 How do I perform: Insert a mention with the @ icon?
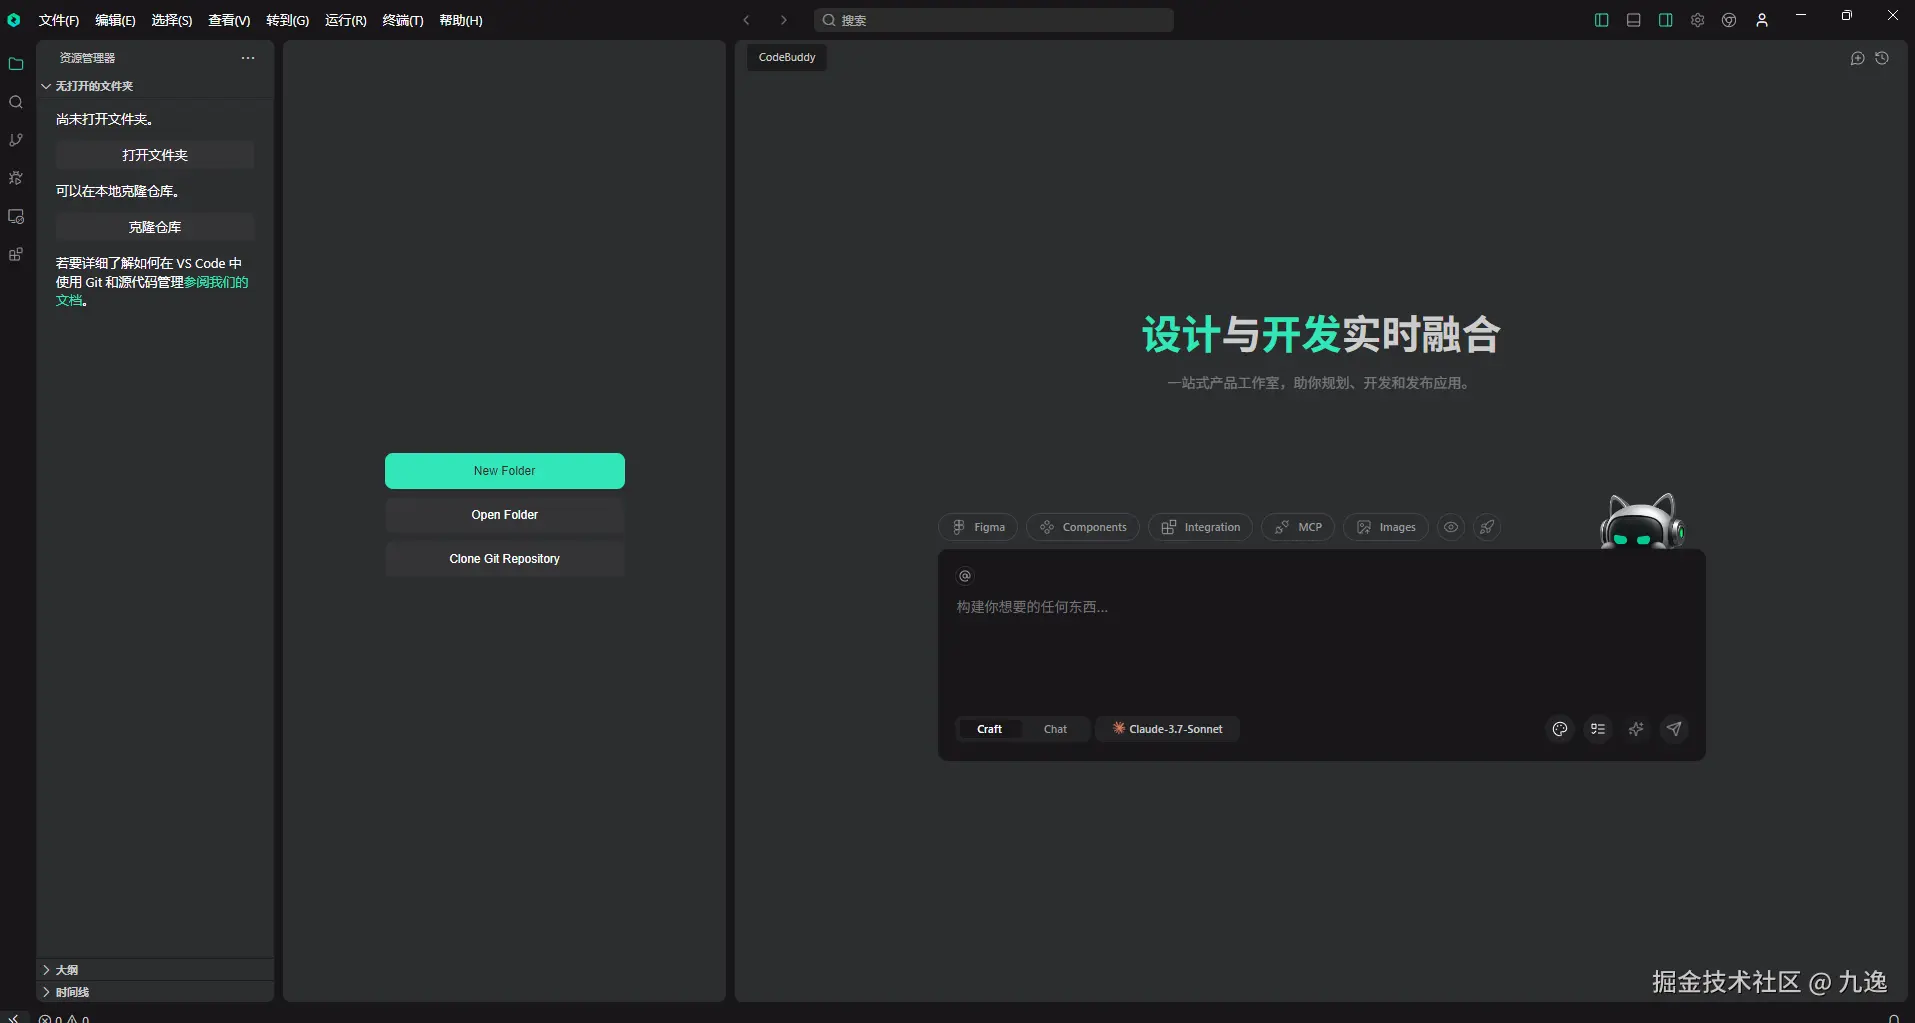[x=965, y=576]
